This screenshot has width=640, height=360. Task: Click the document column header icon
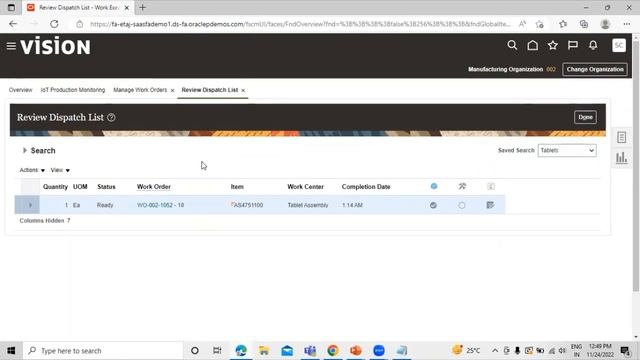tap(491, 187)
